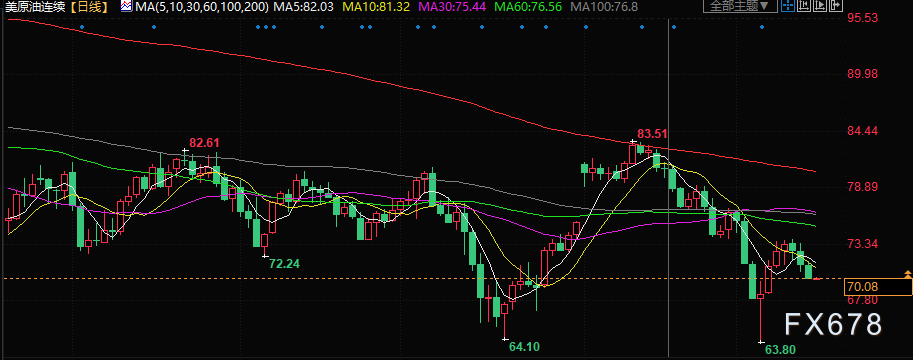Viewport: 913px width, 360px height.
Task: Select the MA60:76.56 legend value
Action: click(528, 7)
